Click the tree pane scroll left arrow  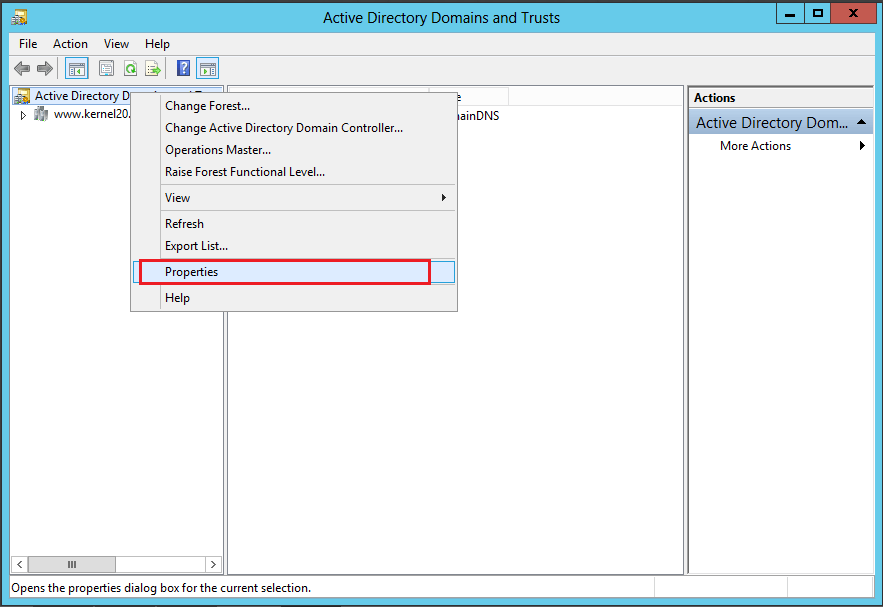[20, 564]
